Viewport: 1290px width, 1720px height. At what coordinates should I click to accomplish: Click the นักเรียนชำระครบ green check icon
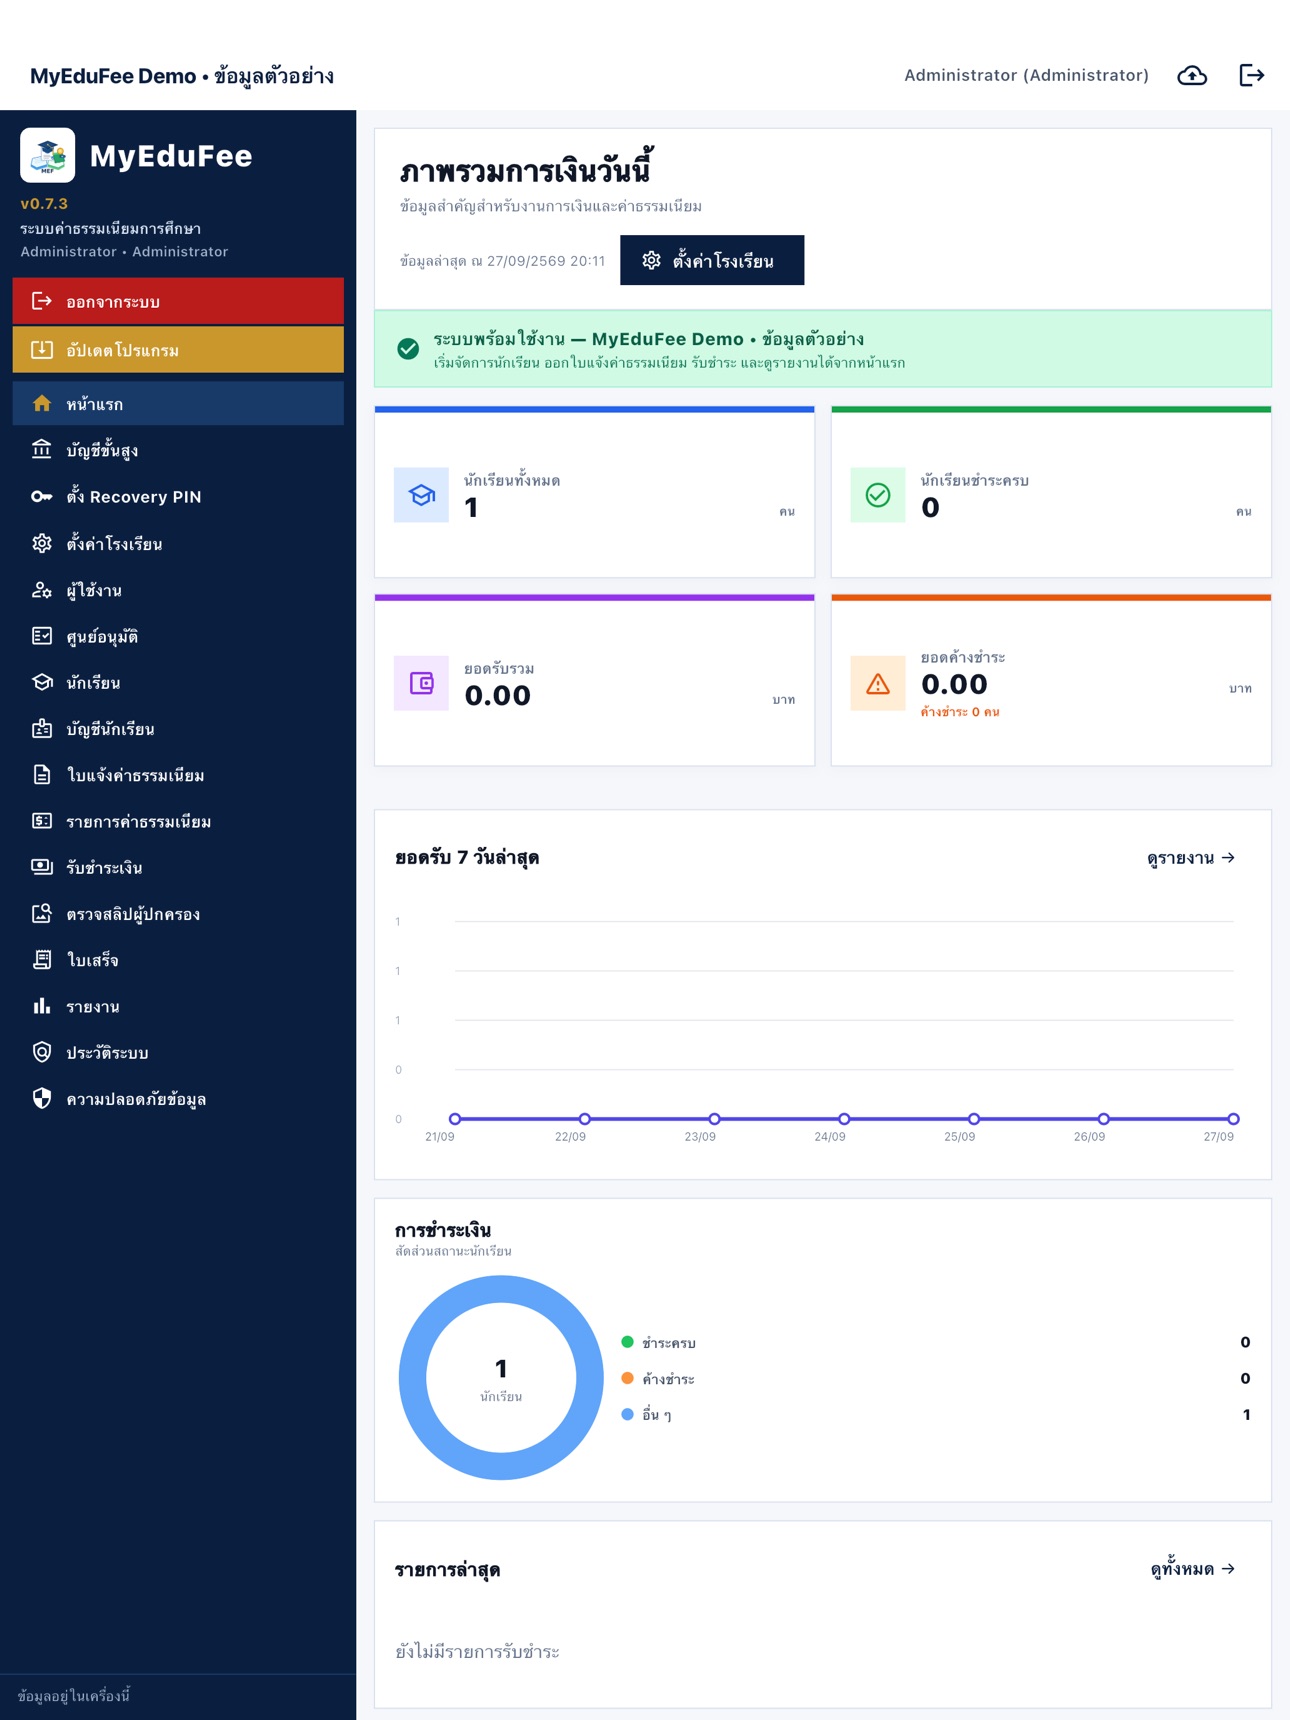click(x=878, y=495)
